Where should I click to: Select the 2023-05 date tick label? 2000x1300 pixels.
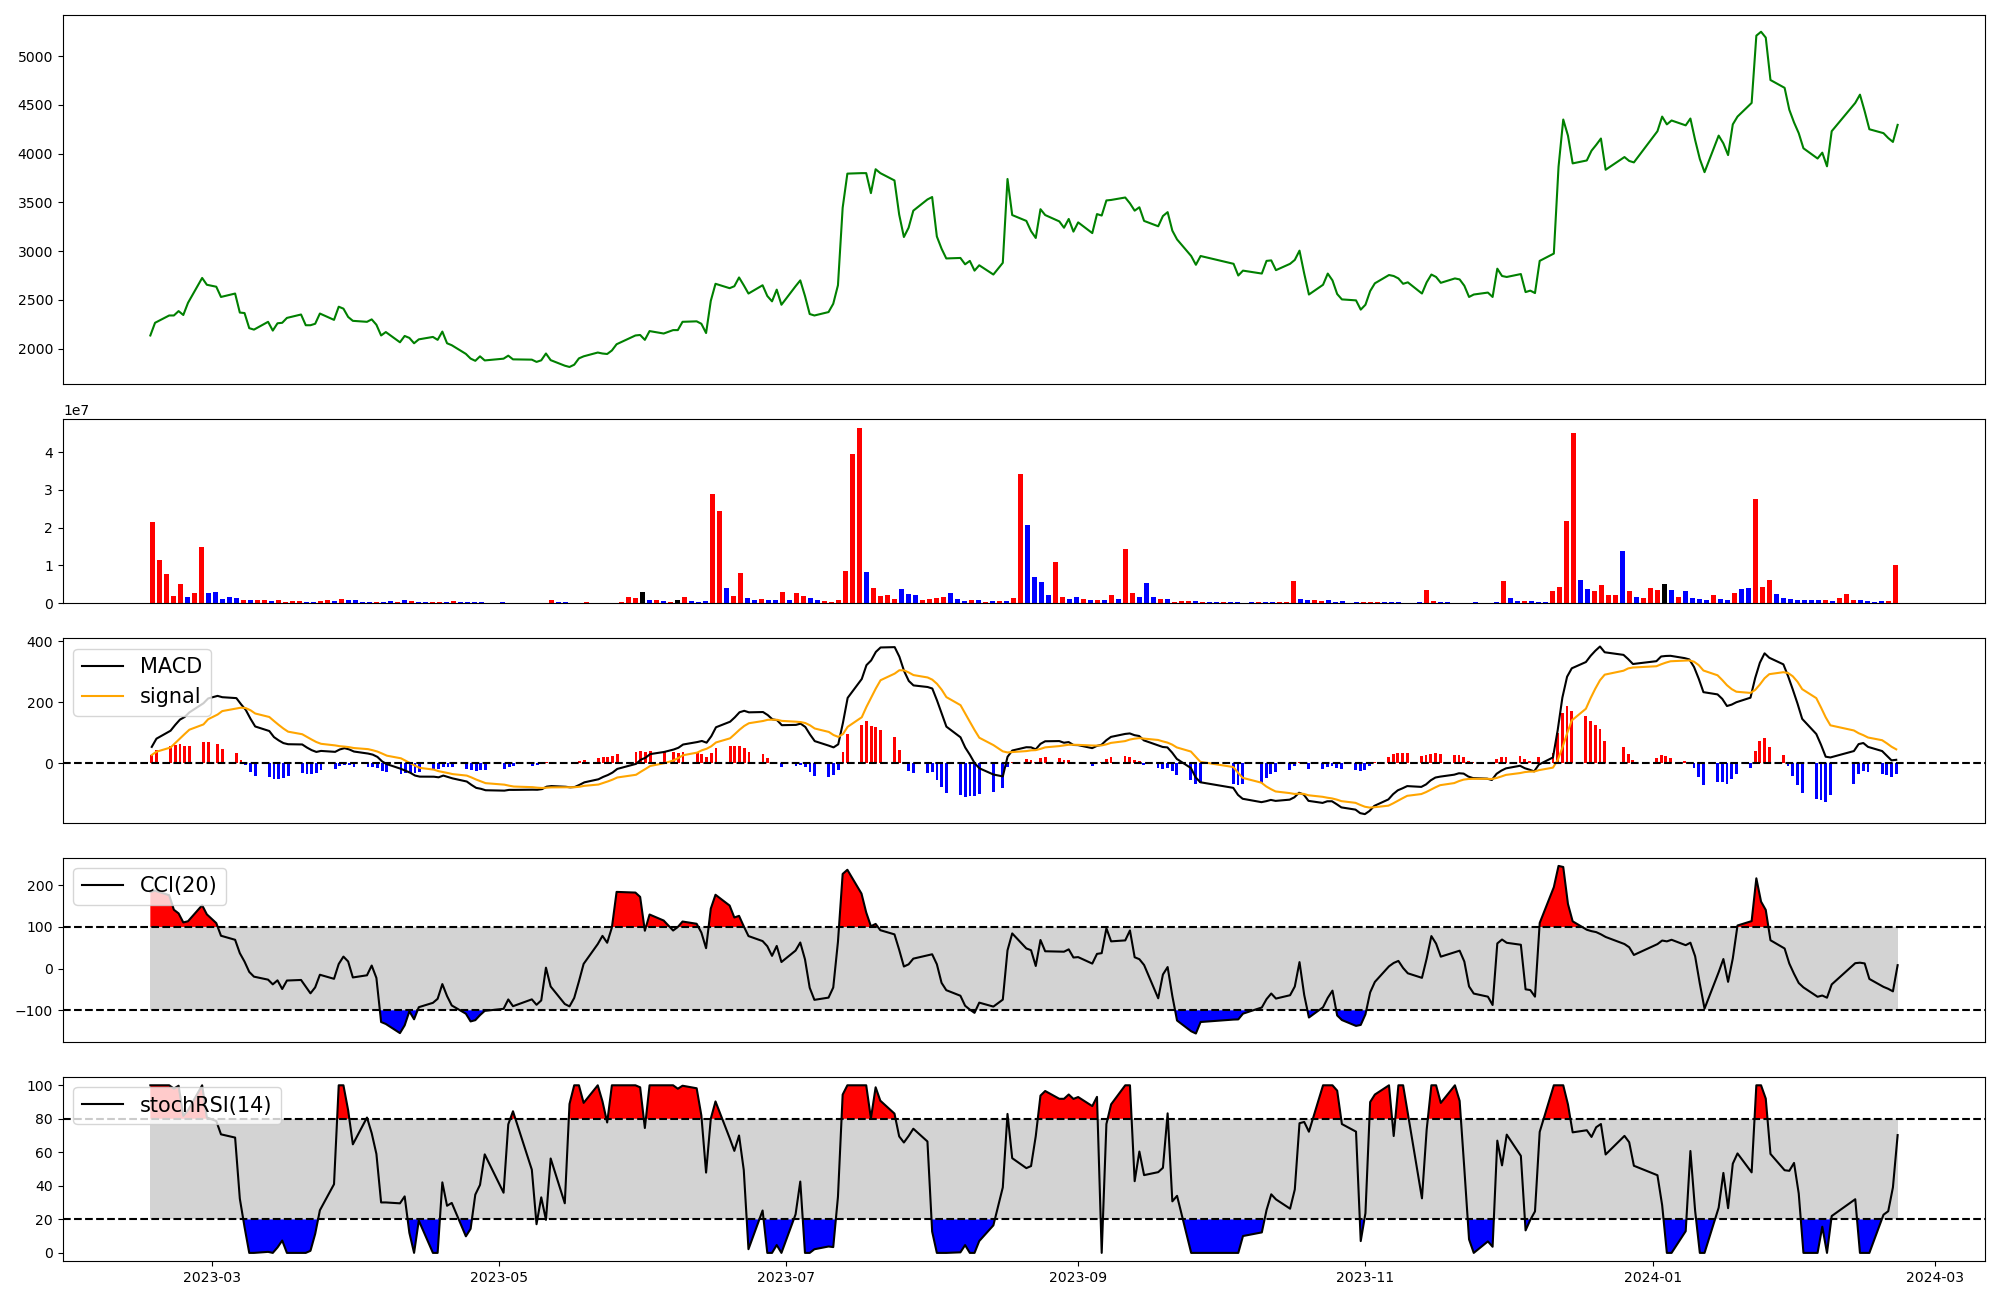coord(499,1277)
